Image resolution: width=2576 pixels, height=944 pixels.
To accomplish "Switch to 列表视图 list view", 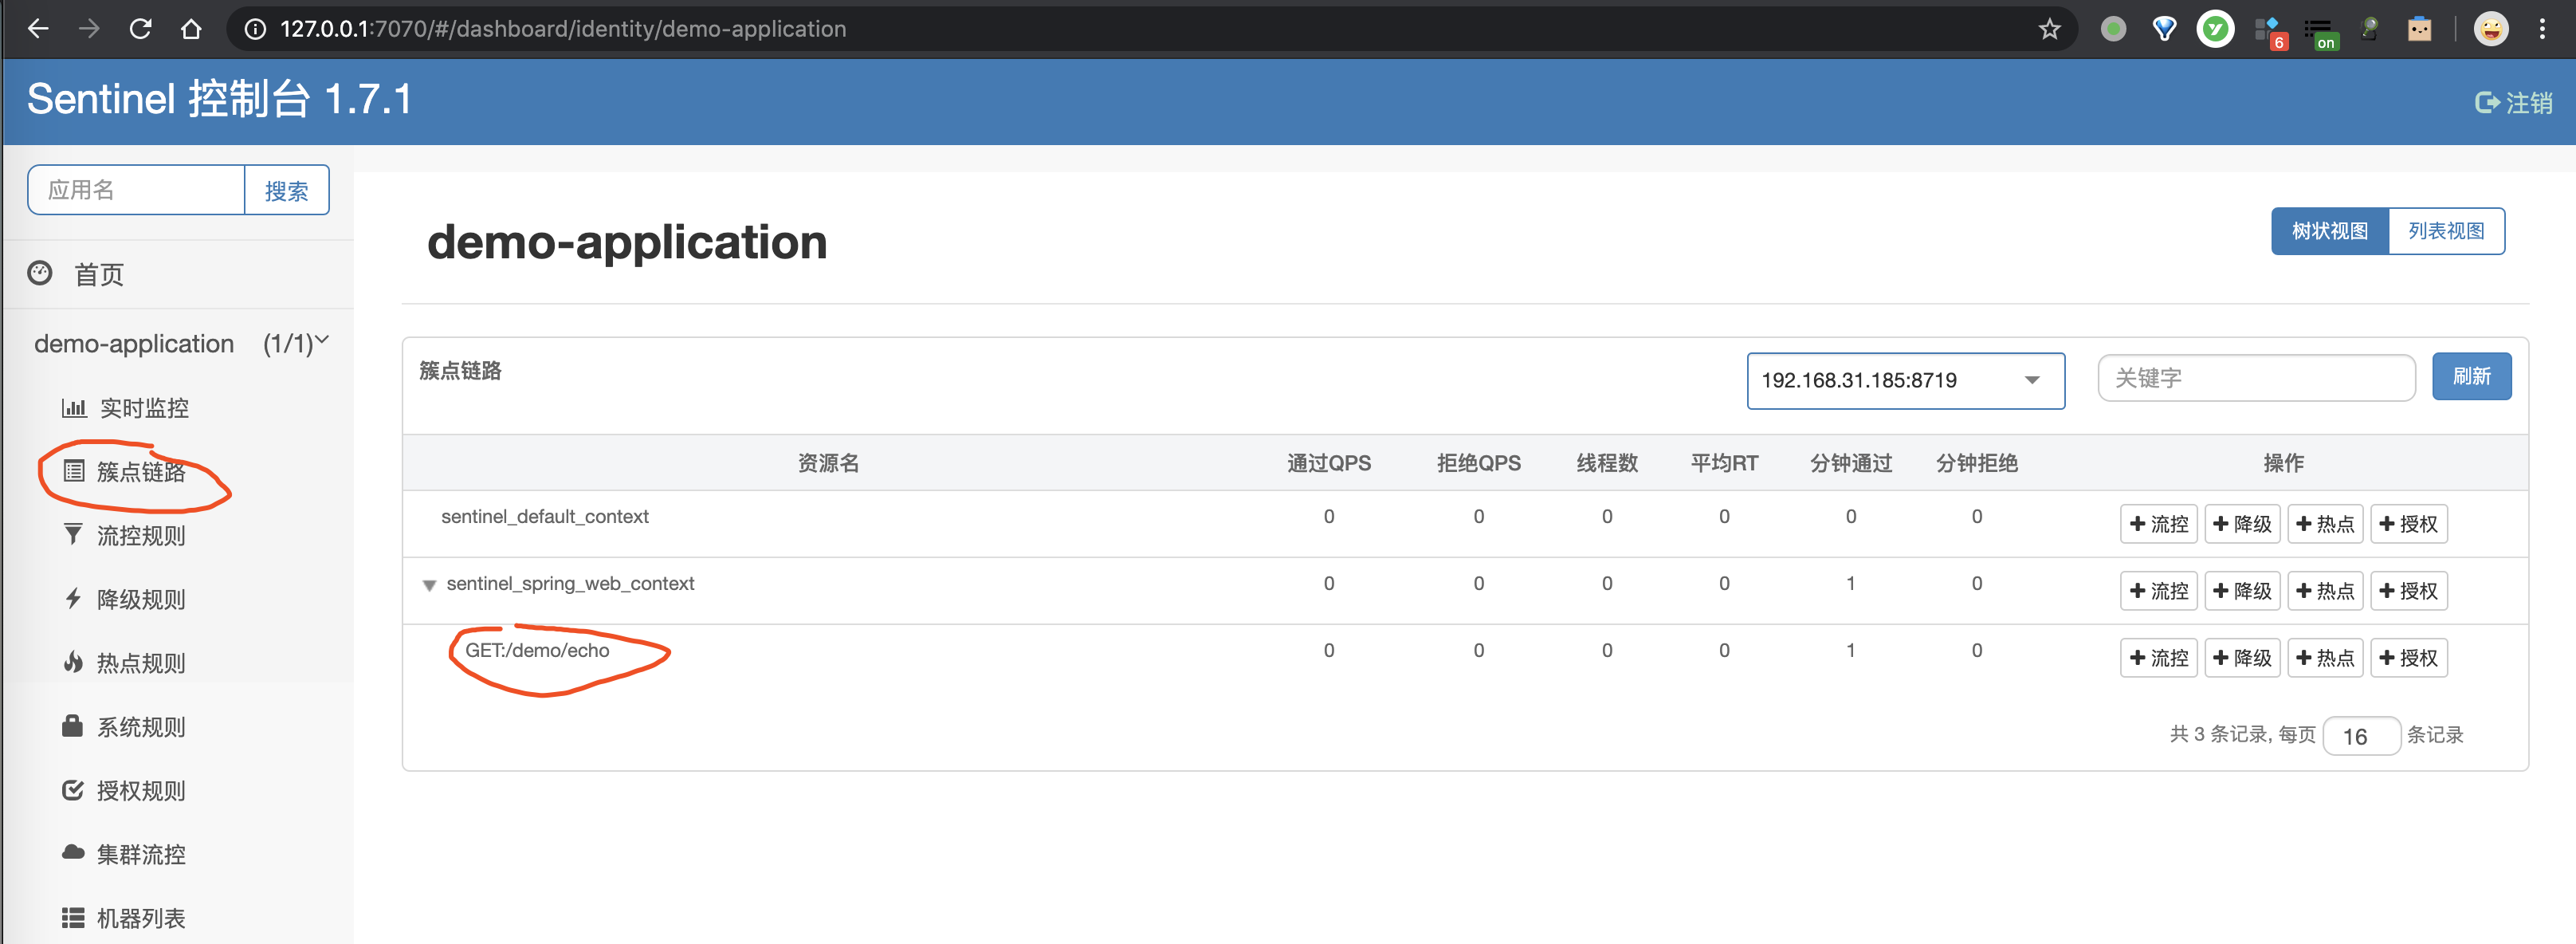I will click(x=2447, y=230).
